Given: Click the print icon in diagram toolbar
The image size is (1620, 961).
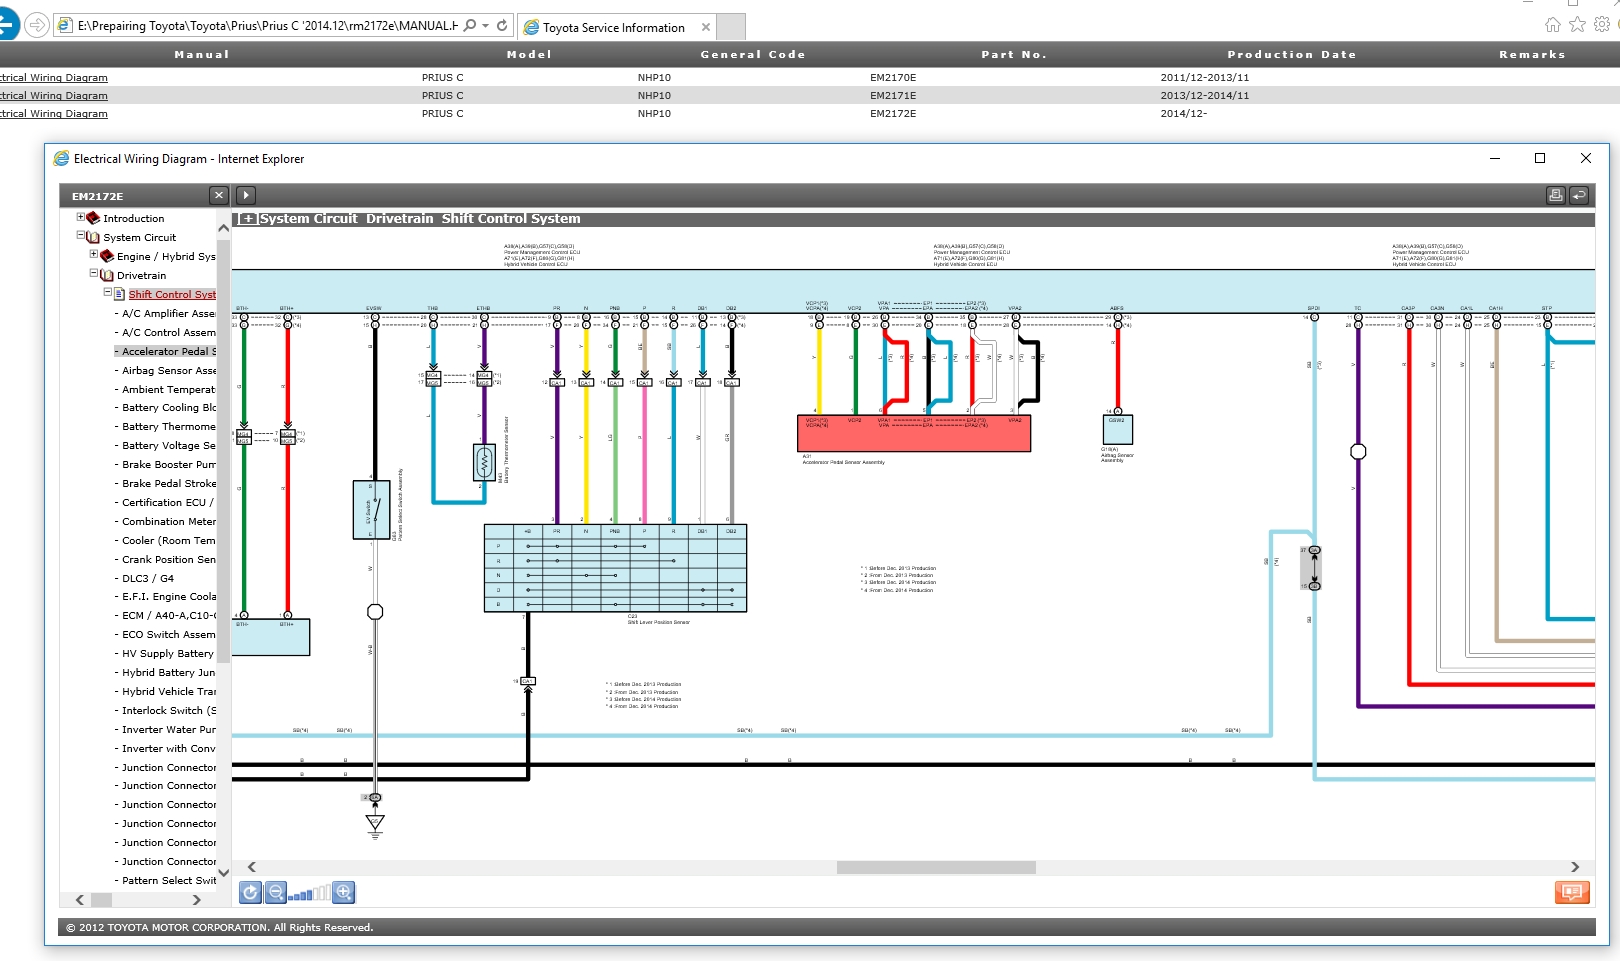Looking at the screenshot, I should [x=1555, y=195].
